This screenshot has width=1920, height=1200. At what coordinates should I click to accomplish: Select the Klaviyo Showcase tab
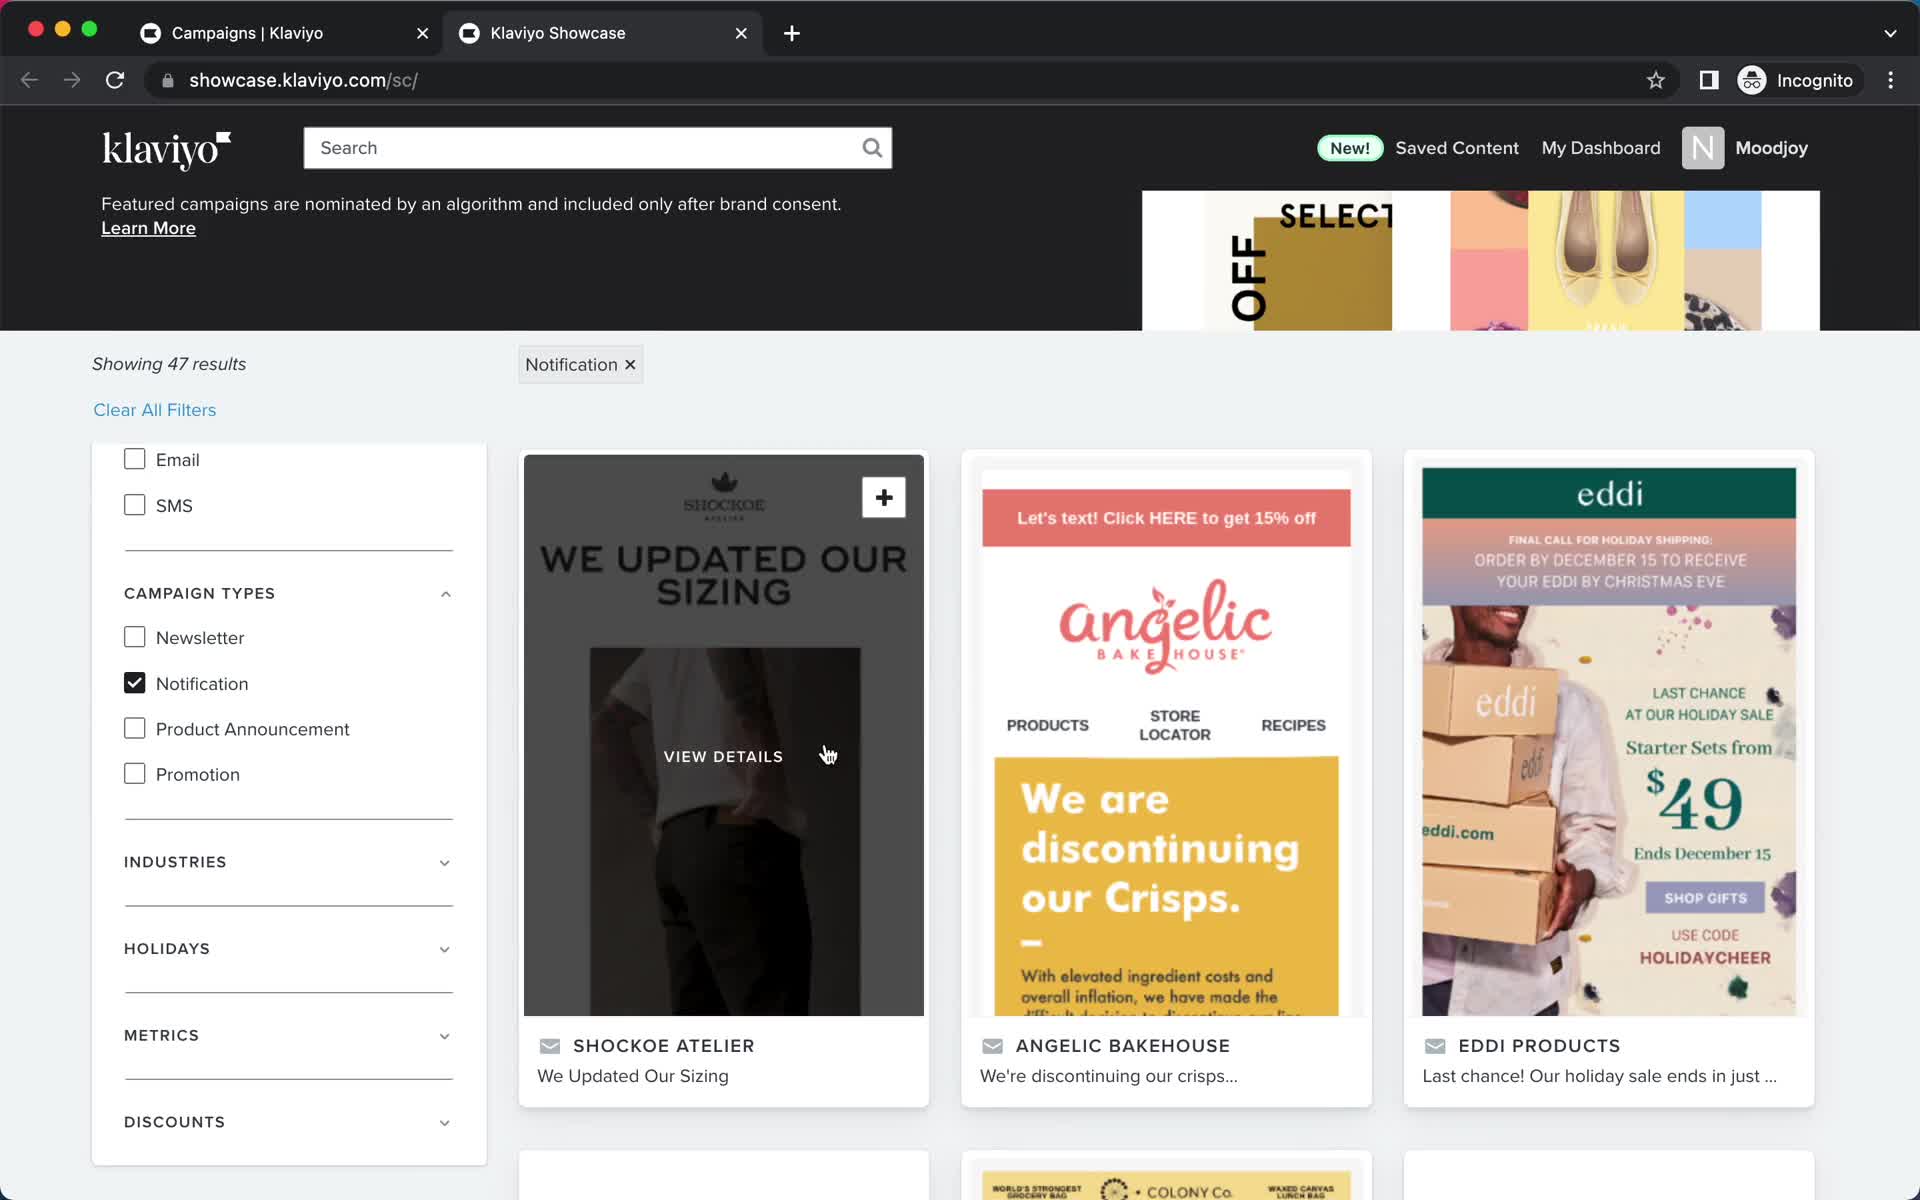tap(602, 33)
